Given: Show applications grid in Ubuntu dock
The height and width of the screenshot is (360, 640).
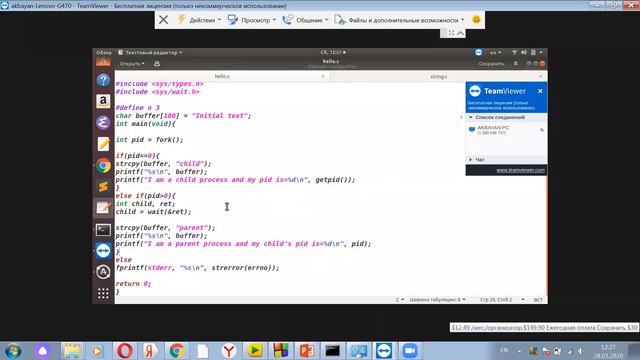Looking at the screenshot, I should pyautogui.click(x=103, y=293).
